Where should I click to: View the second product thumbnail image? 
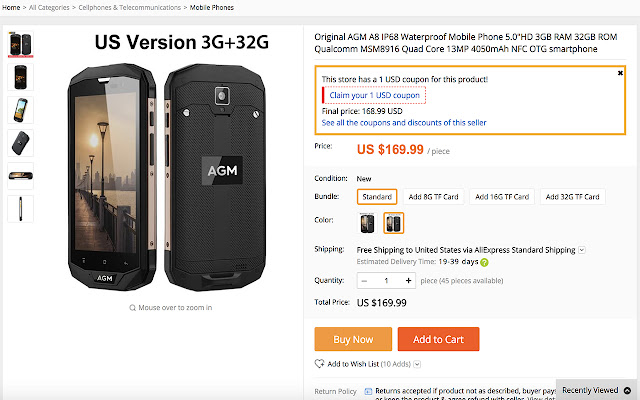[20, 77]
